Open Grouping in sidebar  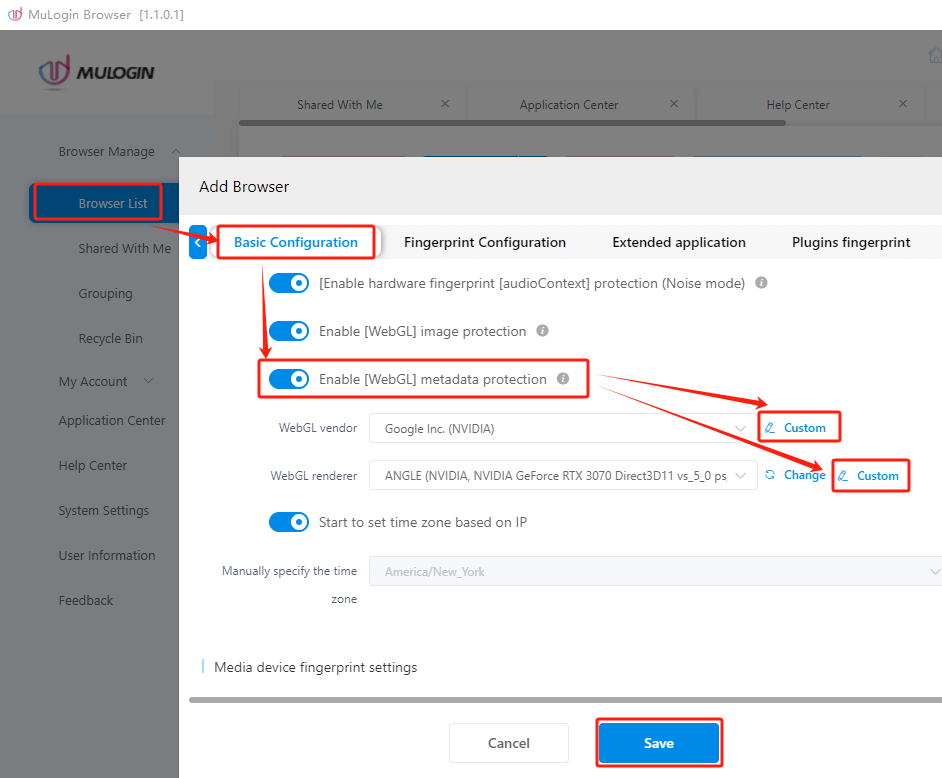(105, 293)
